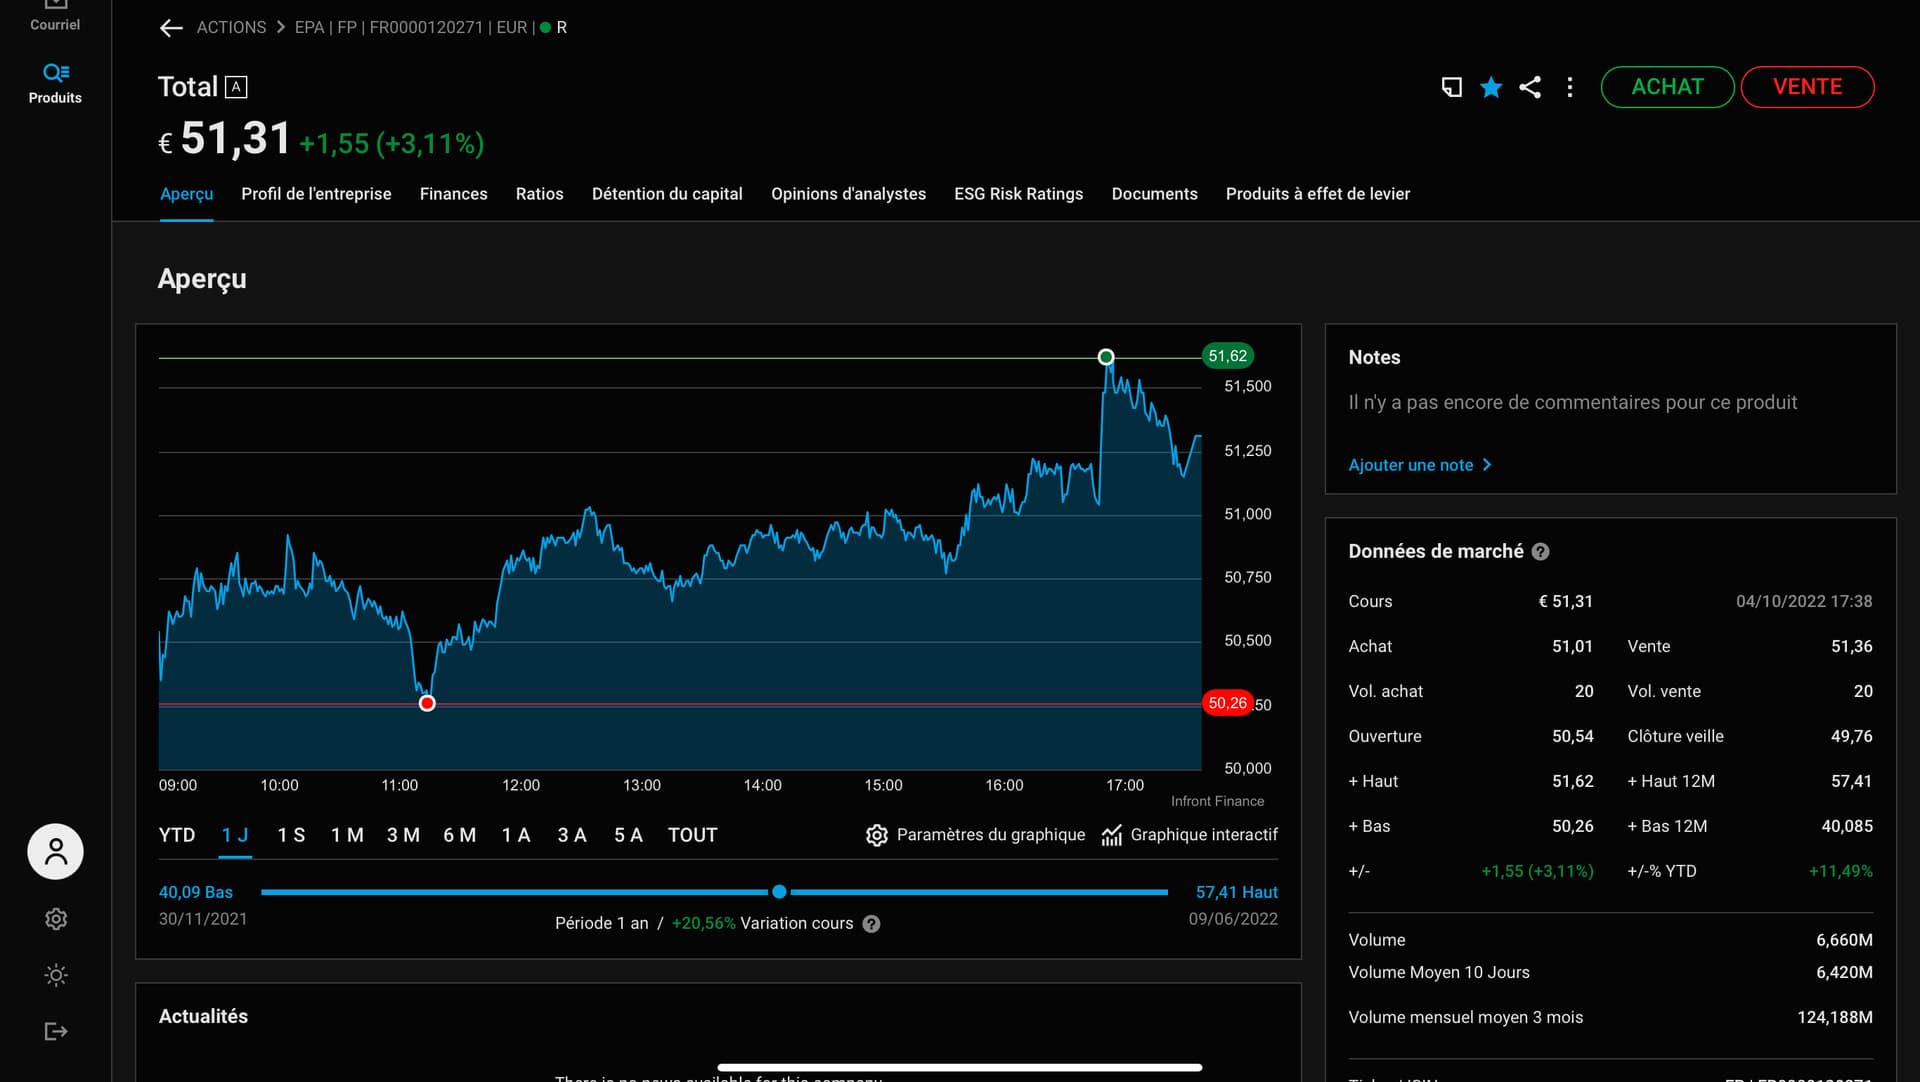Image resolution: width=1920 pixels, height=1082 pixels.
Task: Open the Opinions d'analystes tab
Action: tap(848, 194)
